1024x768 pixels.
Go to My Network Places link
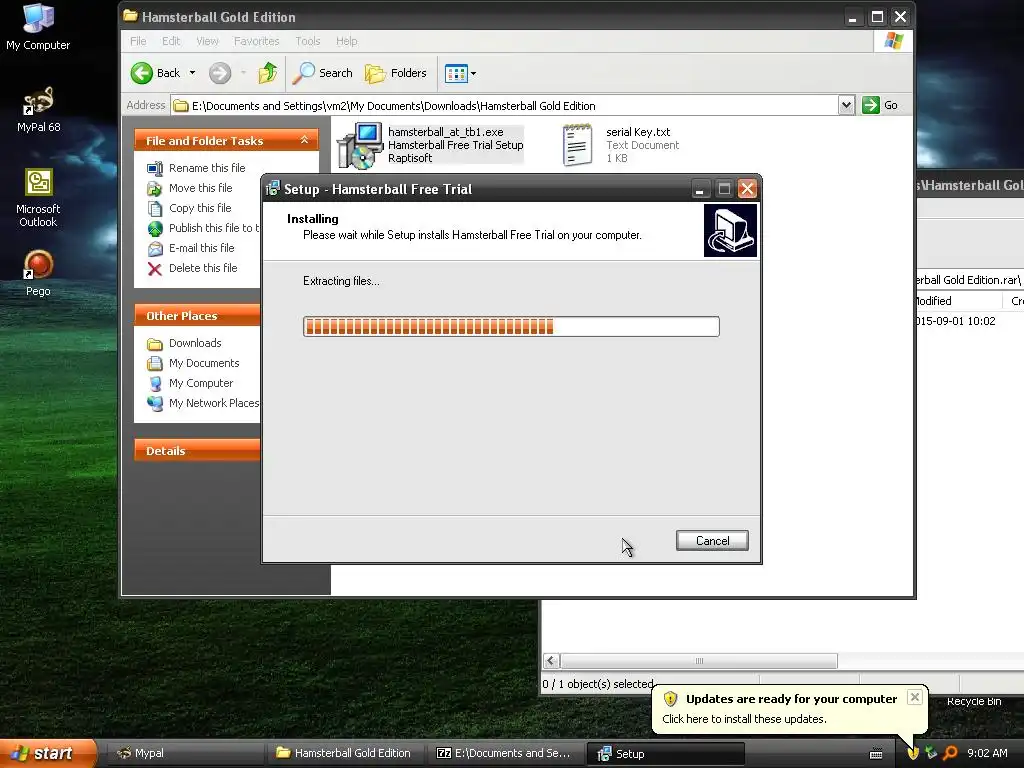tap(214, 403)
